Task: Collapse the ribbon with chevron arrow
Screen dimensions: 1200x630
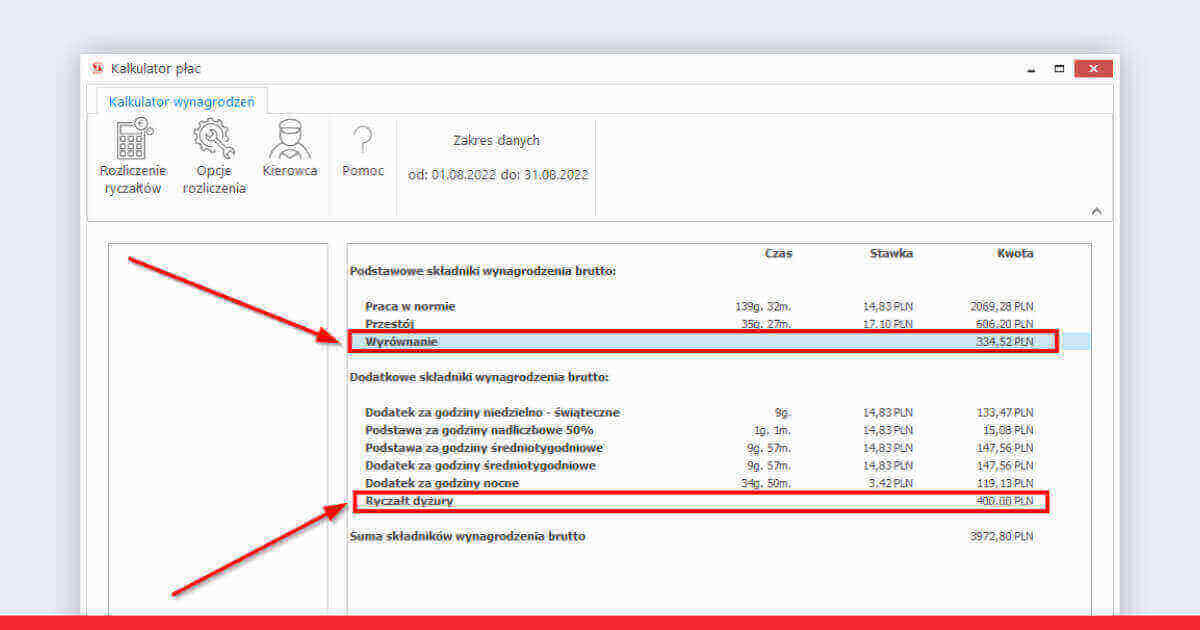Action: coord(1096,211)
